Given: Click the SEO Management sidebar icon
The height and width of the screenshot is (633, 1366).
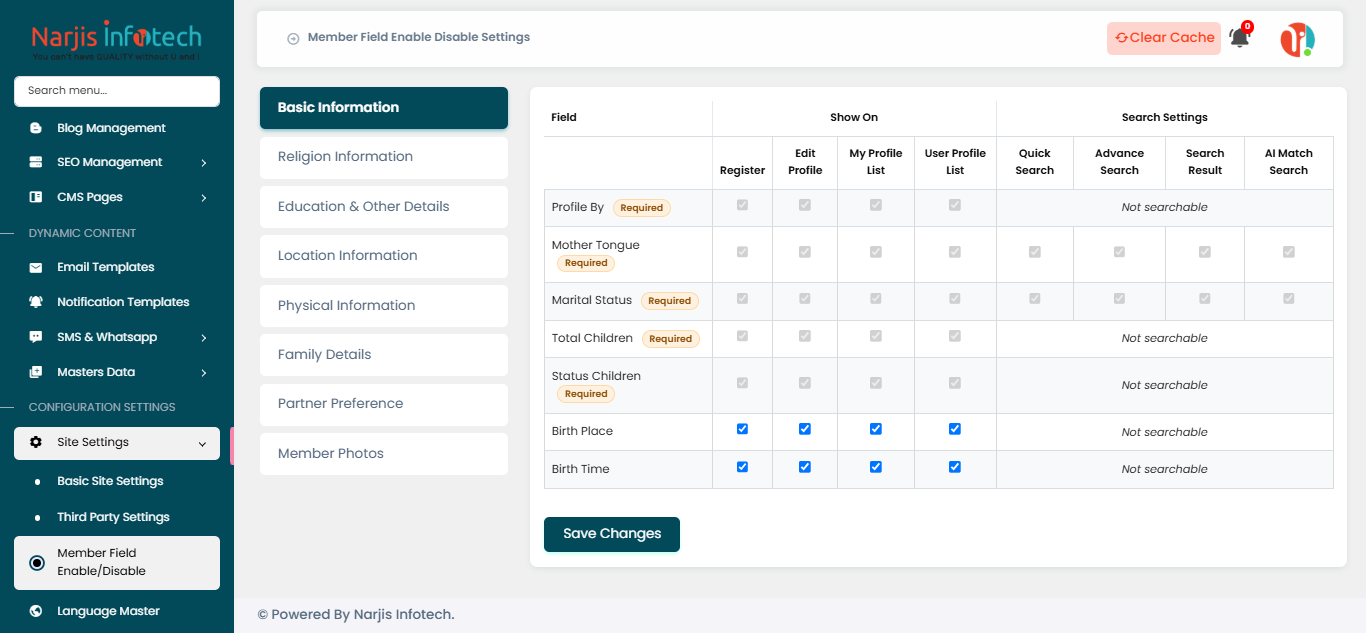Looking at the screenshot, I should (36, 162).
